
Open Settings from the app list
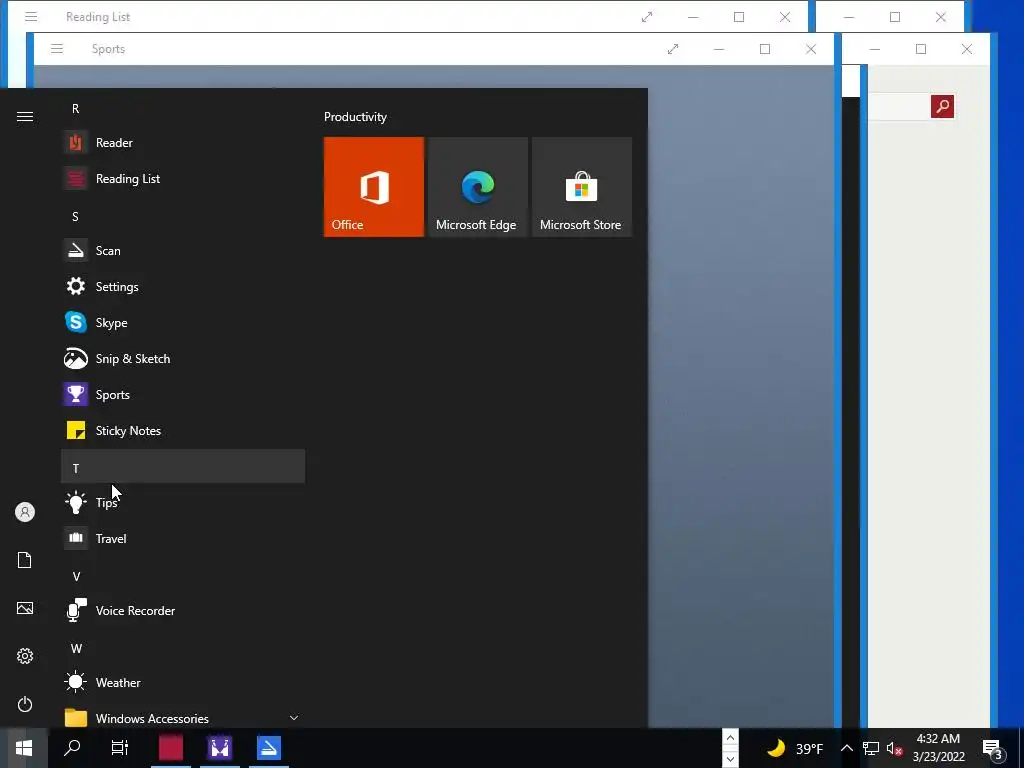click(183, 287)
